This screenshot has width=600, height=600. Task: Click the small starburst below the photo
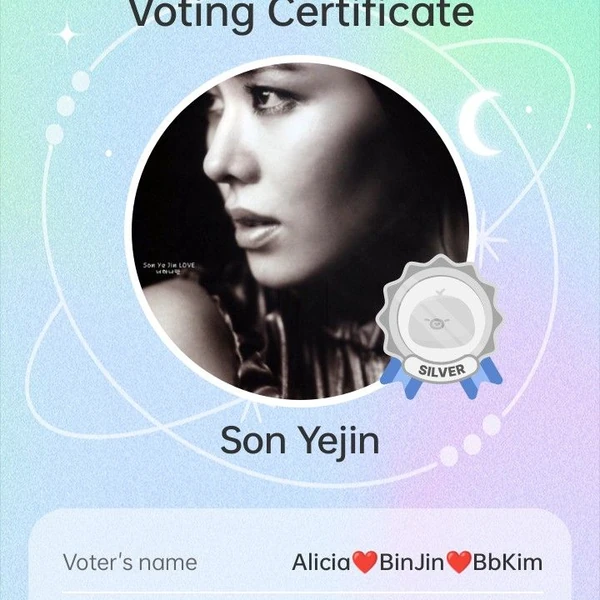click(251, 411)
